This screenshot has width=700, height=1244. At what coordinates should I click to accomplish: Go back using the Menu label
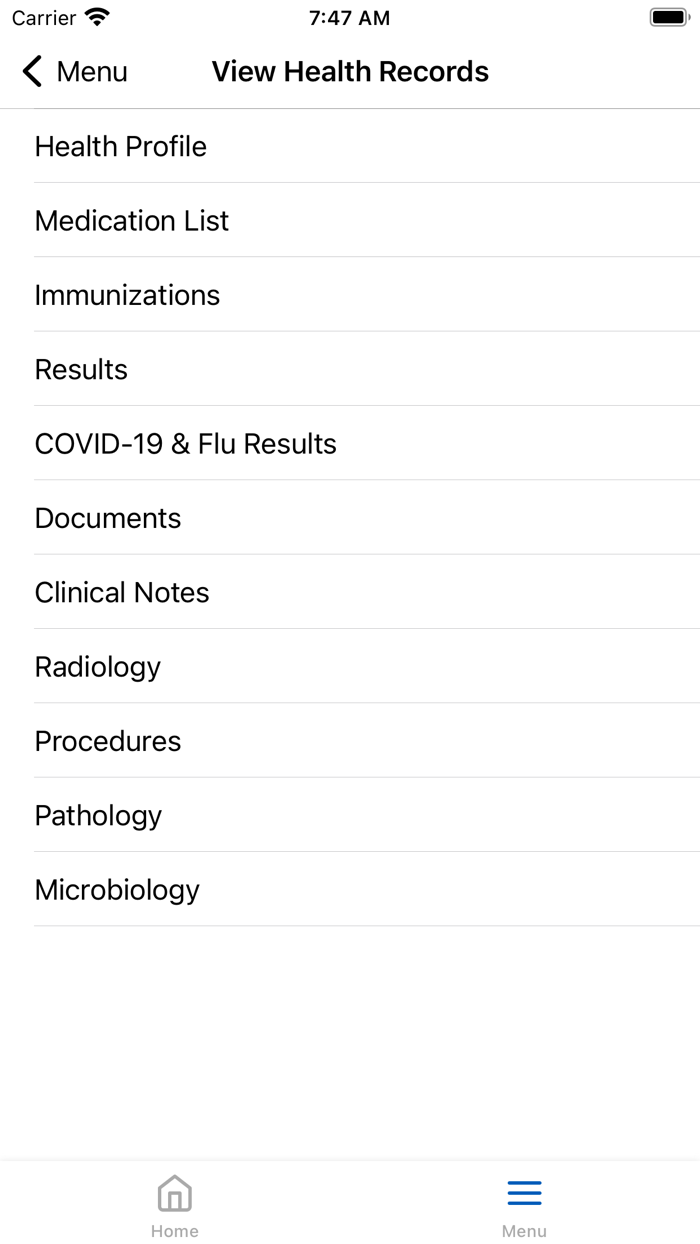[x=92, y=72]
